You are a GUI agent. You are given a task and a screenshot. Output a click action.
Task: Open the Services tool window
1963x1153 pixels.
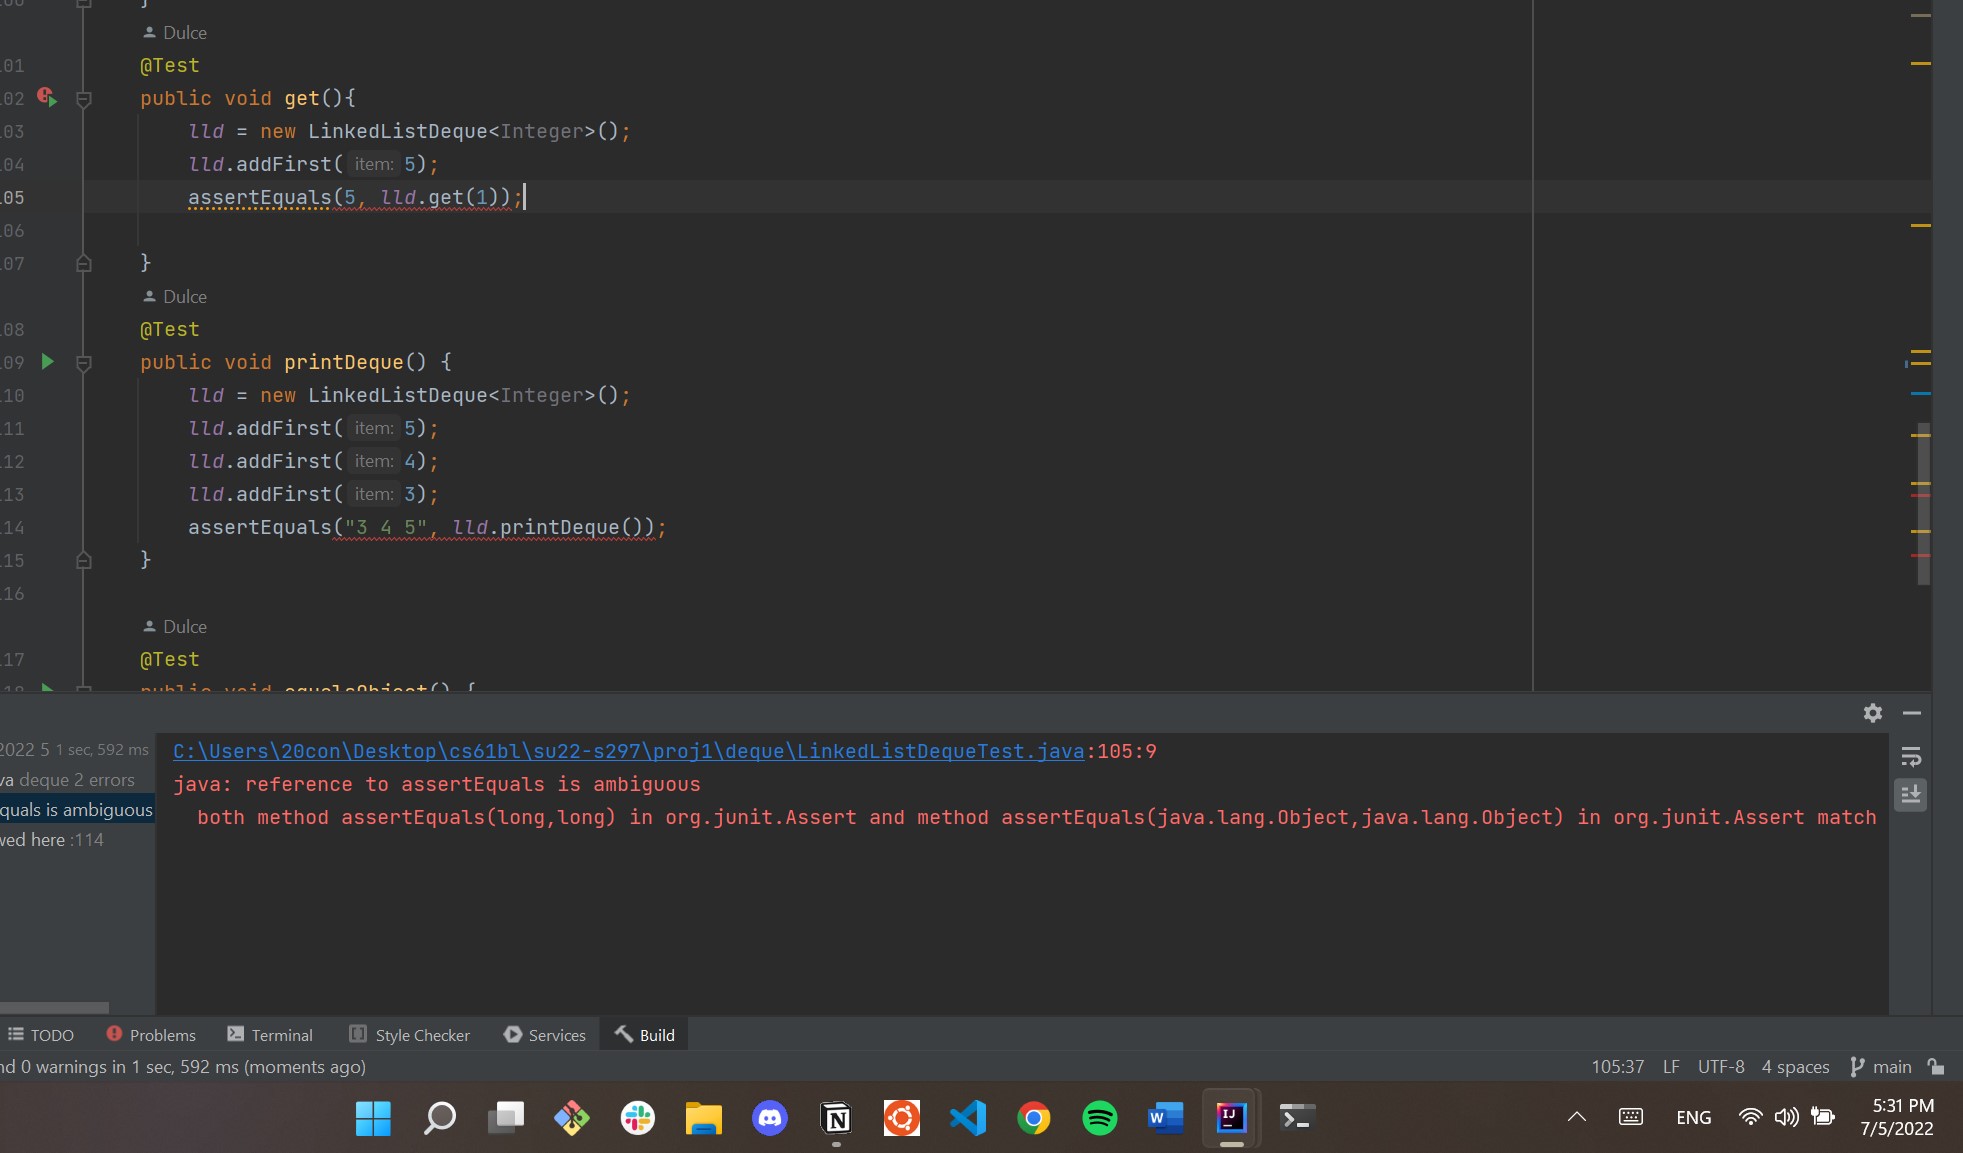[545, 1035]
